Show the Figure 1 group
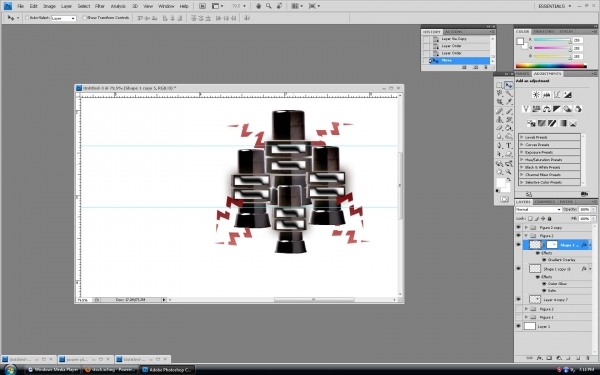 [518, 317]
